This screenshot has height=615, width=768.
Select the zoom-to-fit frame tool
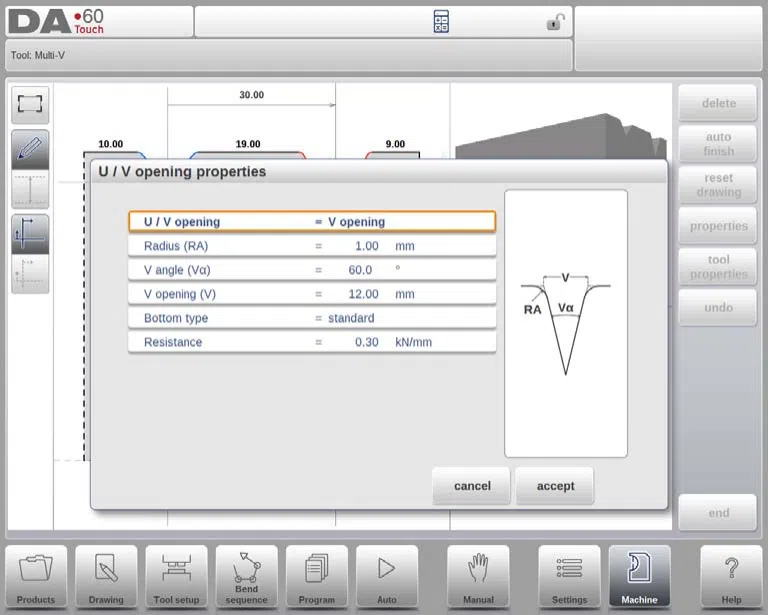[x=30, y=104]
